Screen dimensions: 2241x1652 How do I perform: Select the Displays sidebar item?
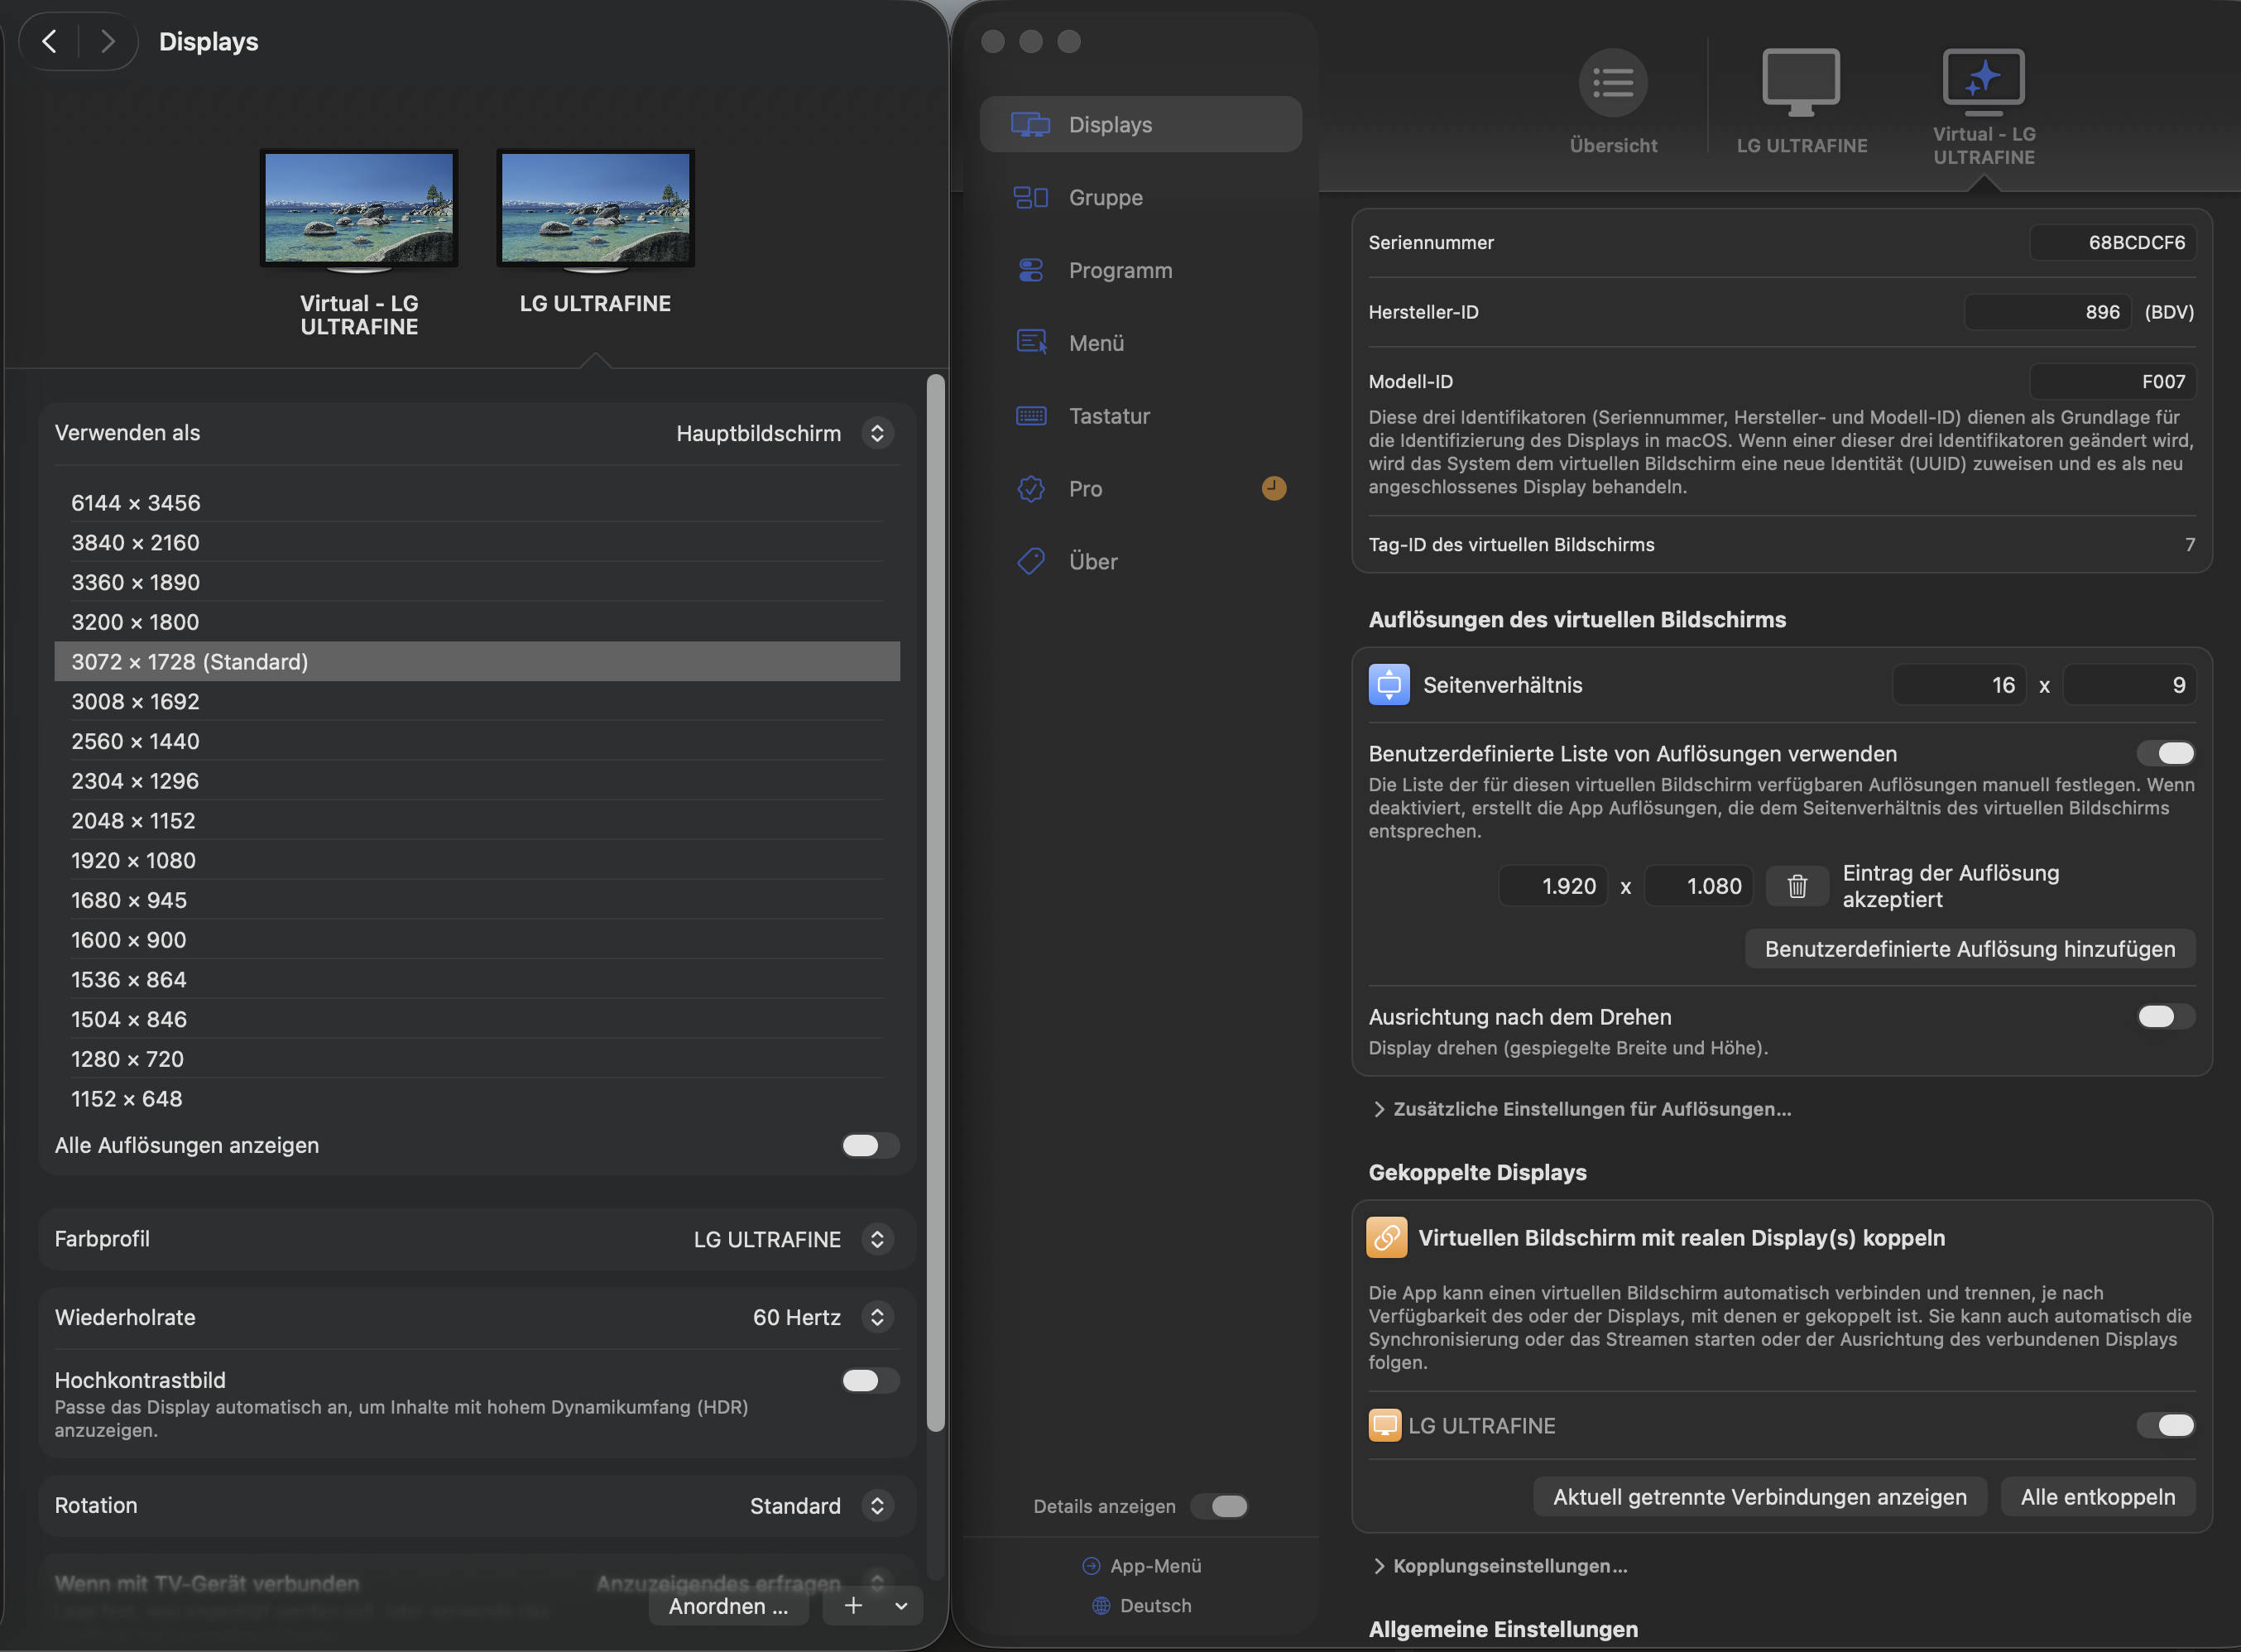point(1140,124)
